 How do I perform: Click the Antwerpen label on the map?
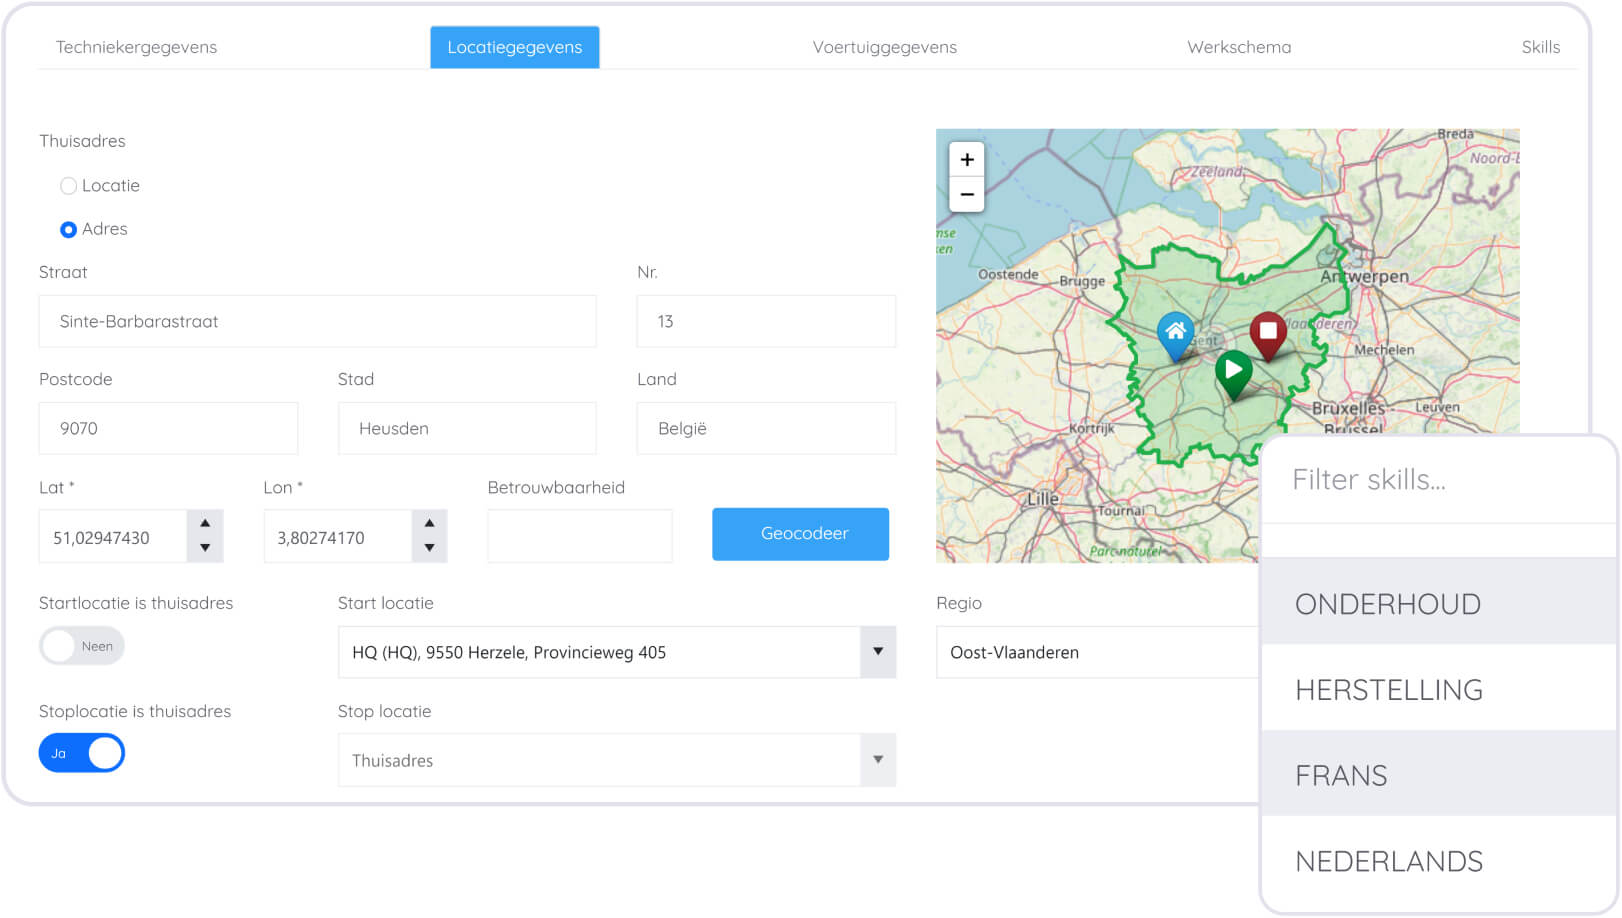tap(1364, 276)
